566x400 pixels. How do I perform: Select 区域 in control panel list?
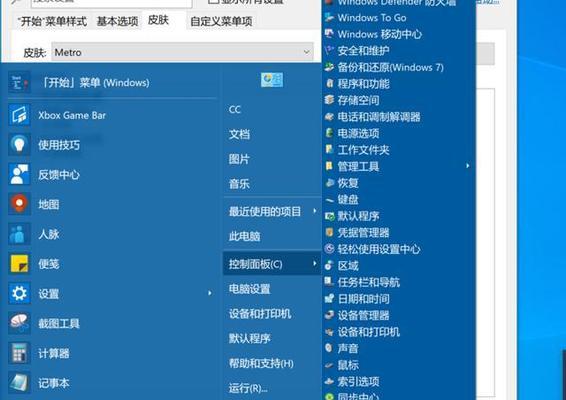pos(348,265)
